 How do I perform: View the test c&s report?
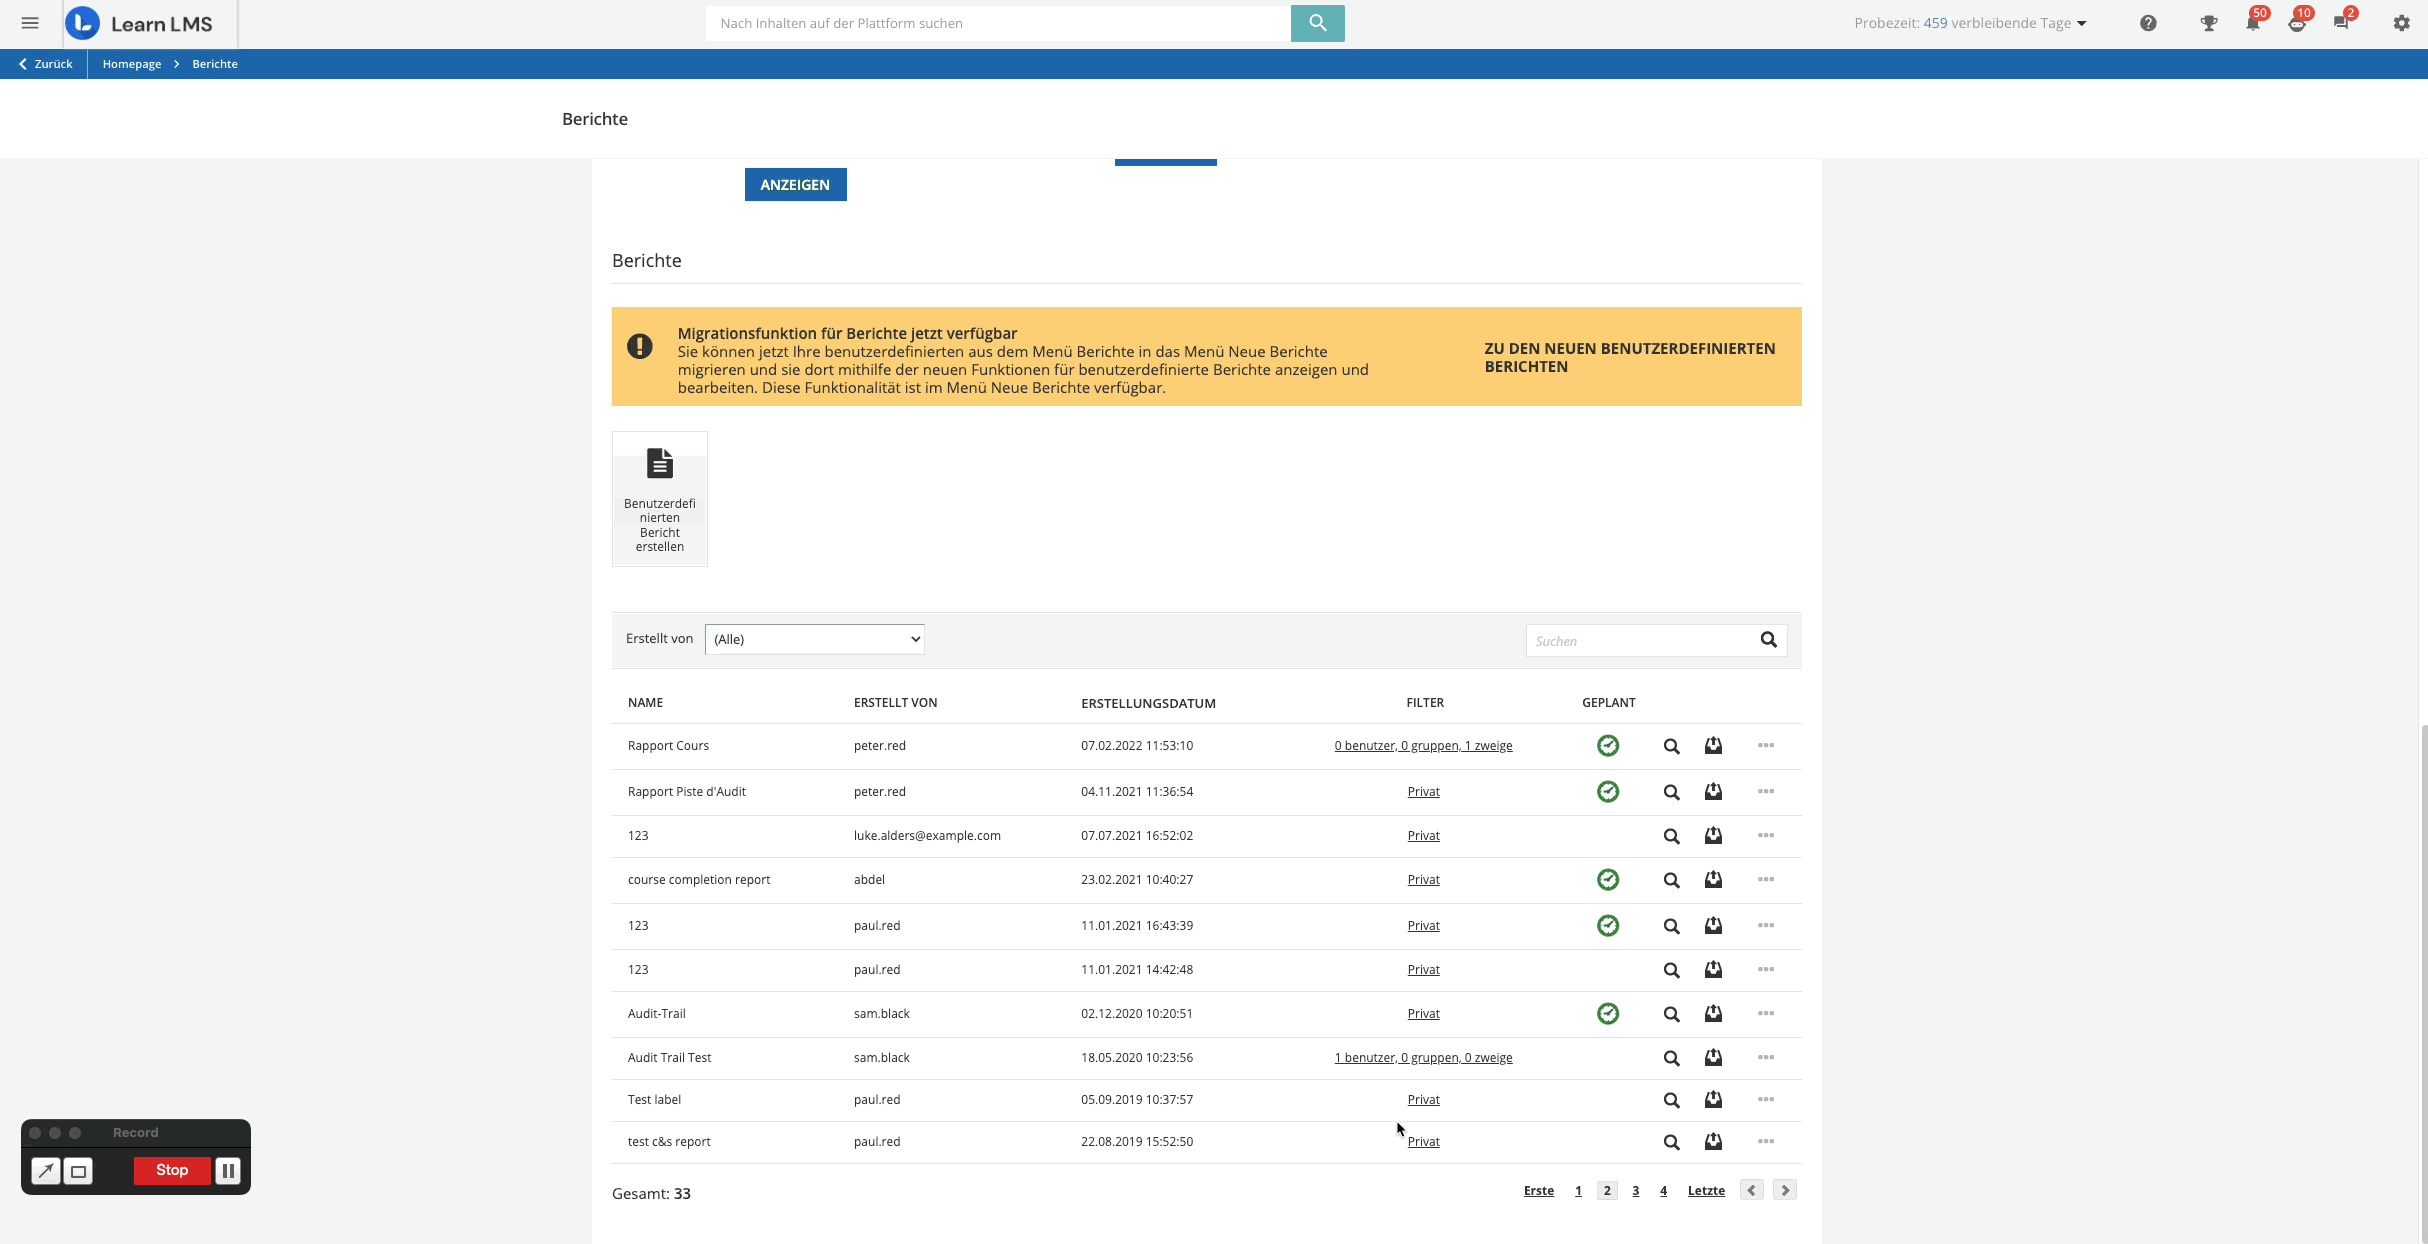(1671, 1142)
